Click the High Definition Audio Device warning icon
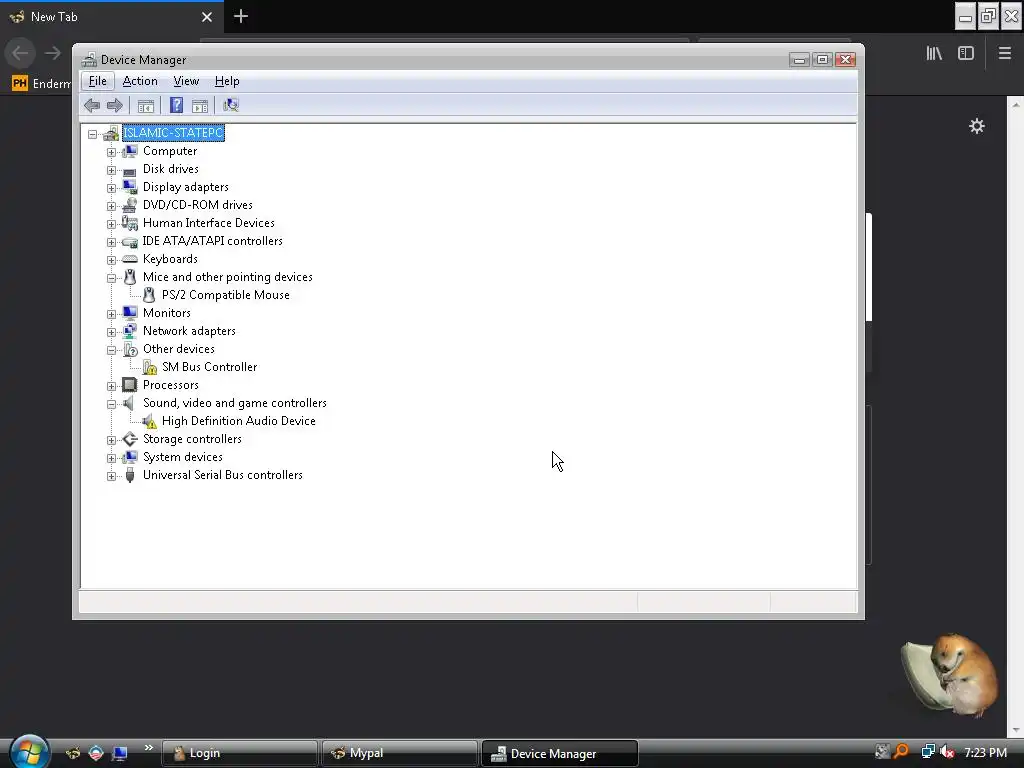The width and height of the screenshot is (1024, 768). (150, 421)
